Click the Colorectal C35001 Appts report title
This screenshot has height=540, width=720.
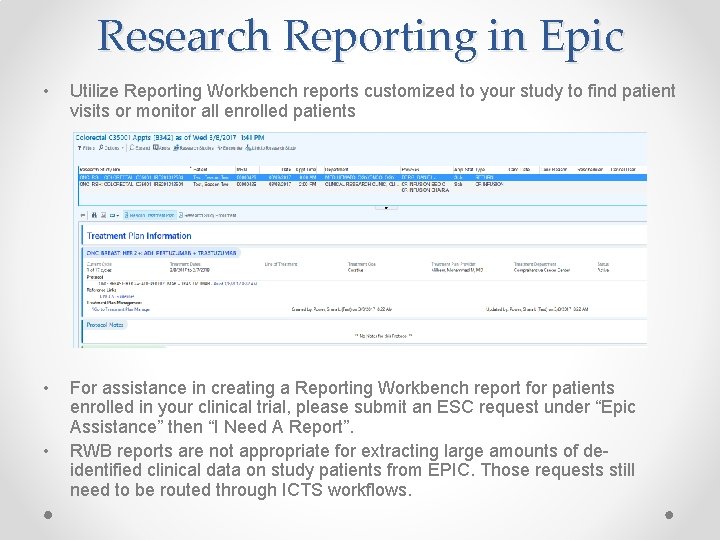point(169,137)
